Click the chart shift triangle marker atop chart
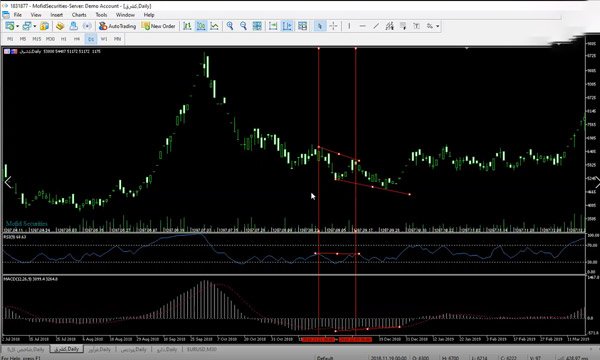600x360 pixels. (467, 49)
